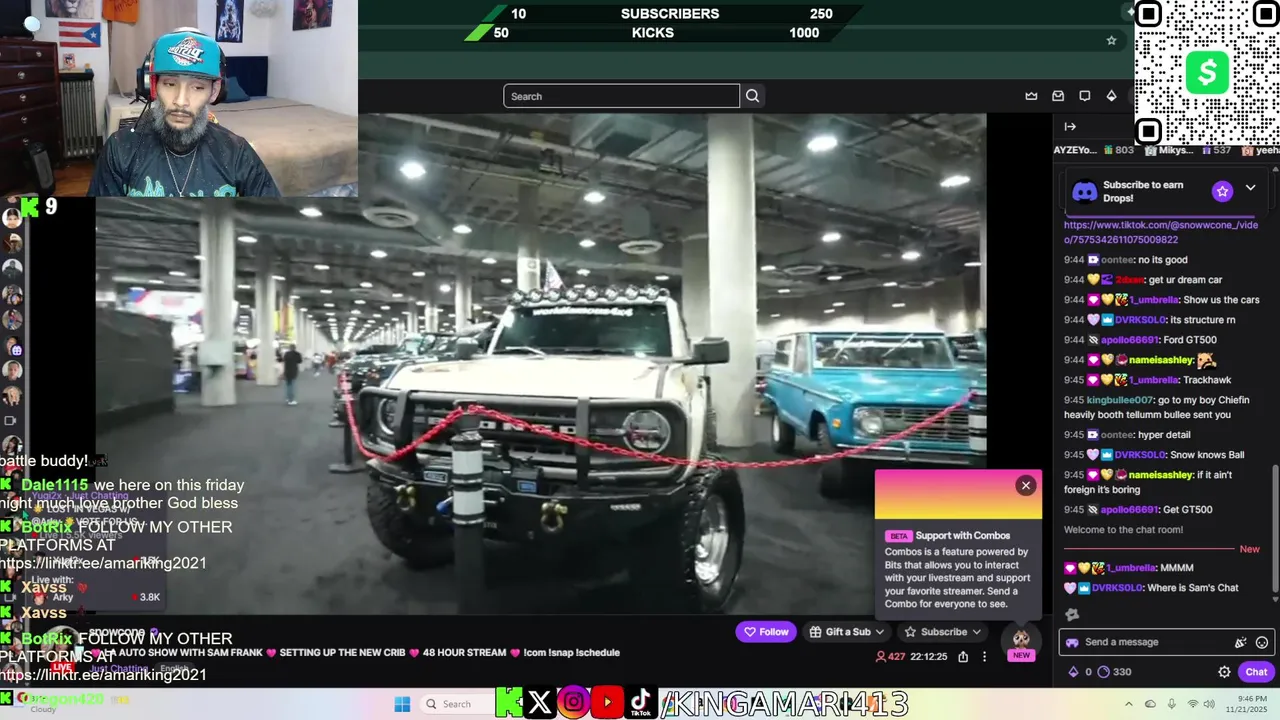Share the stream via share icon
Viewport: 1280px width, 720px height.
963,657
